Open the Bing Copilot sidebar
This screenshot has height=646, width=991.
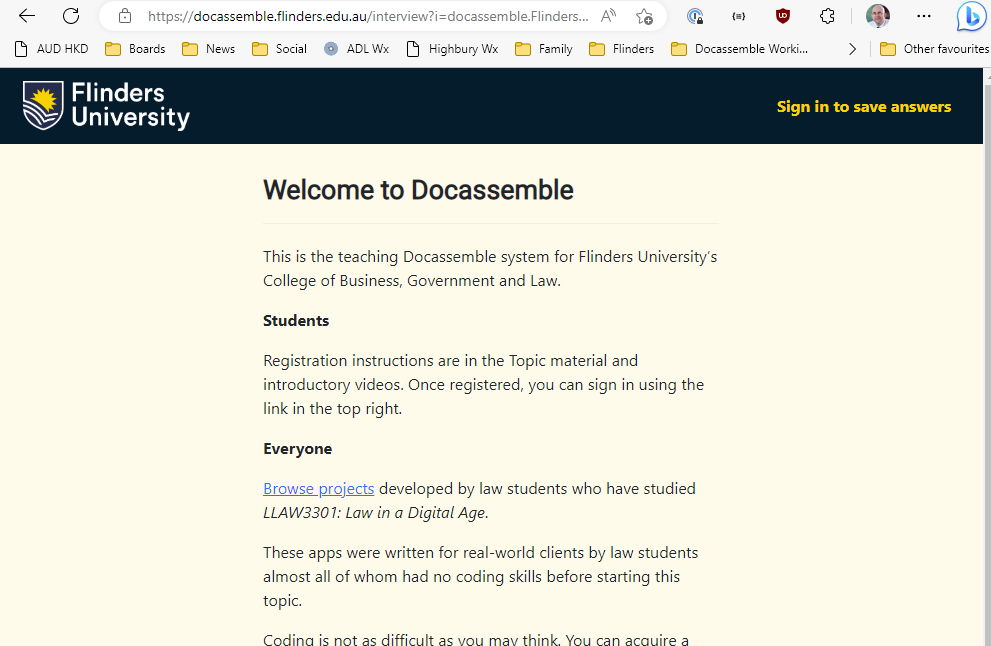970,16
